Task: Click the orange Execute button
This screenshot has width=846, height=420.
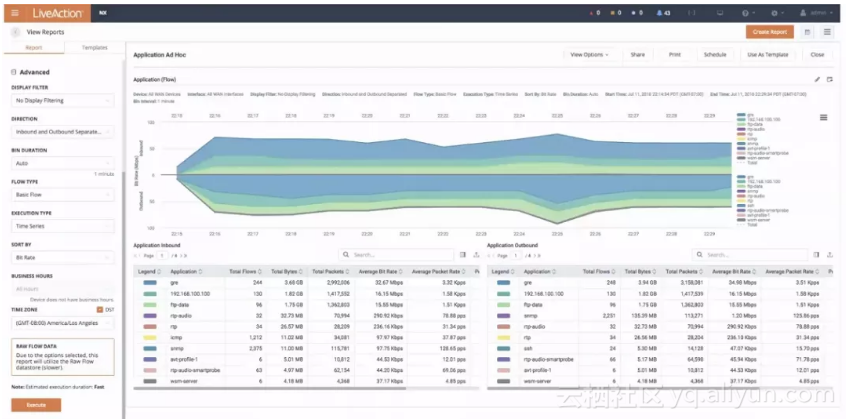Action: coord(36,405)
